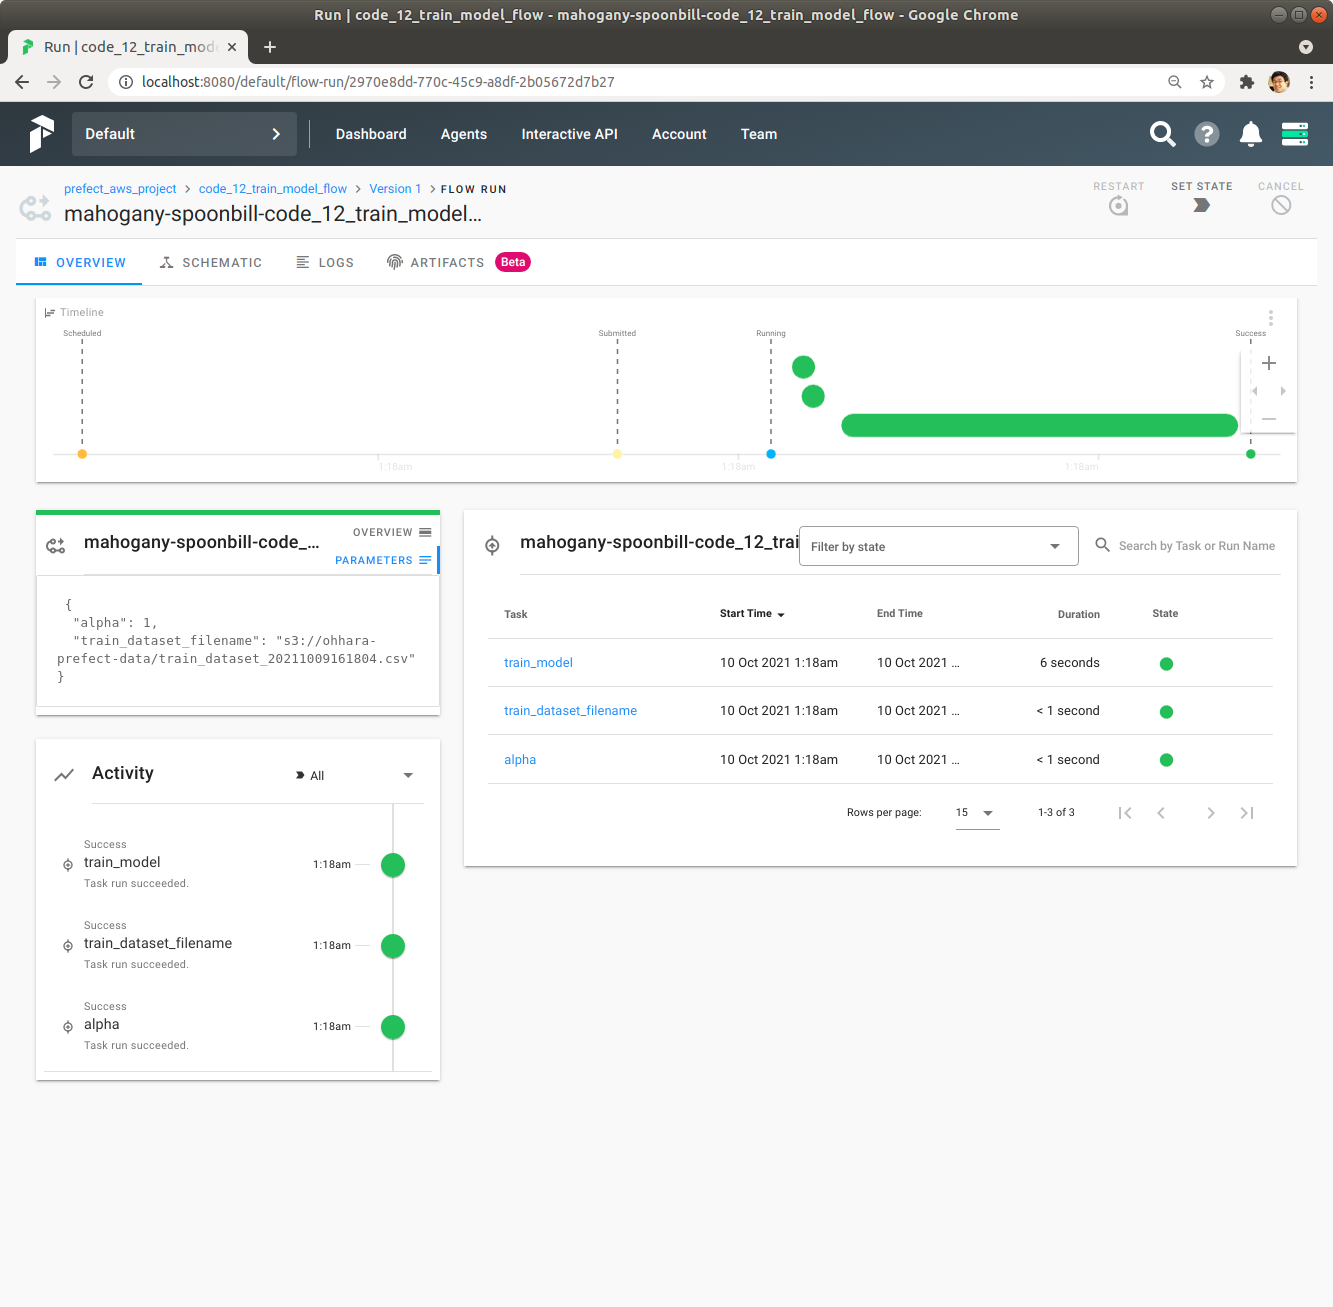Bookmark this page with star icon
Viewport: 1333px width, 1307px height.
1207,82
